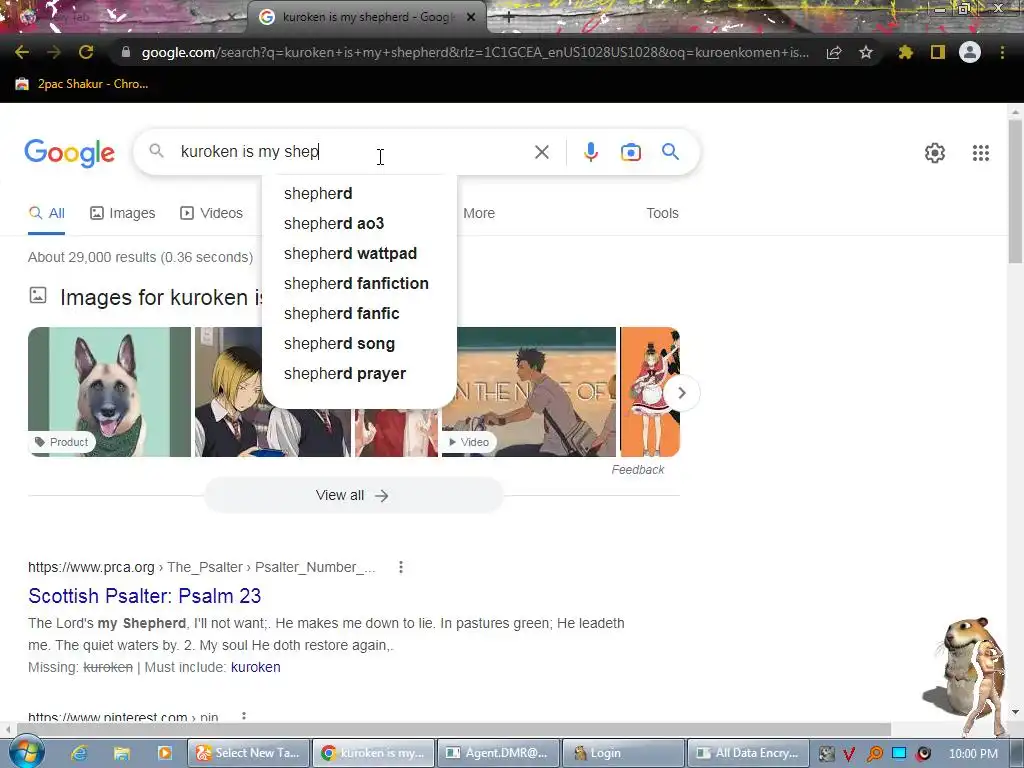This screenshot has height=768, width=1024.
Task: Open the Extensions puzzle icon
Action: [x=905, y=52]
